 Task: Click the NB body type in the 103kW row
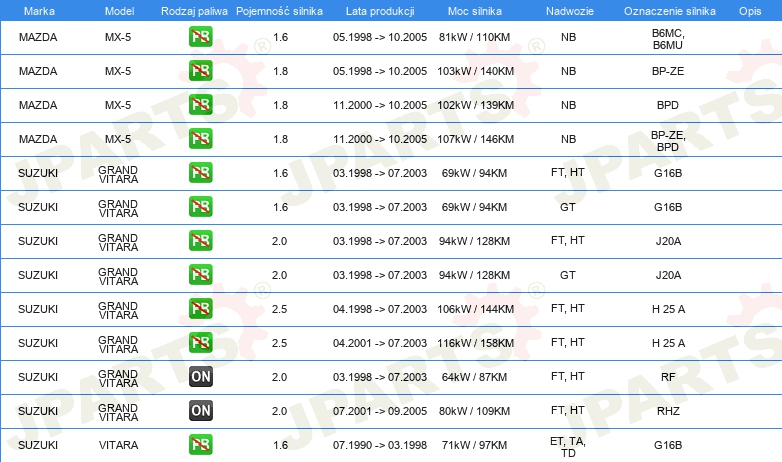pyautogui.click(x=568, y=71)
